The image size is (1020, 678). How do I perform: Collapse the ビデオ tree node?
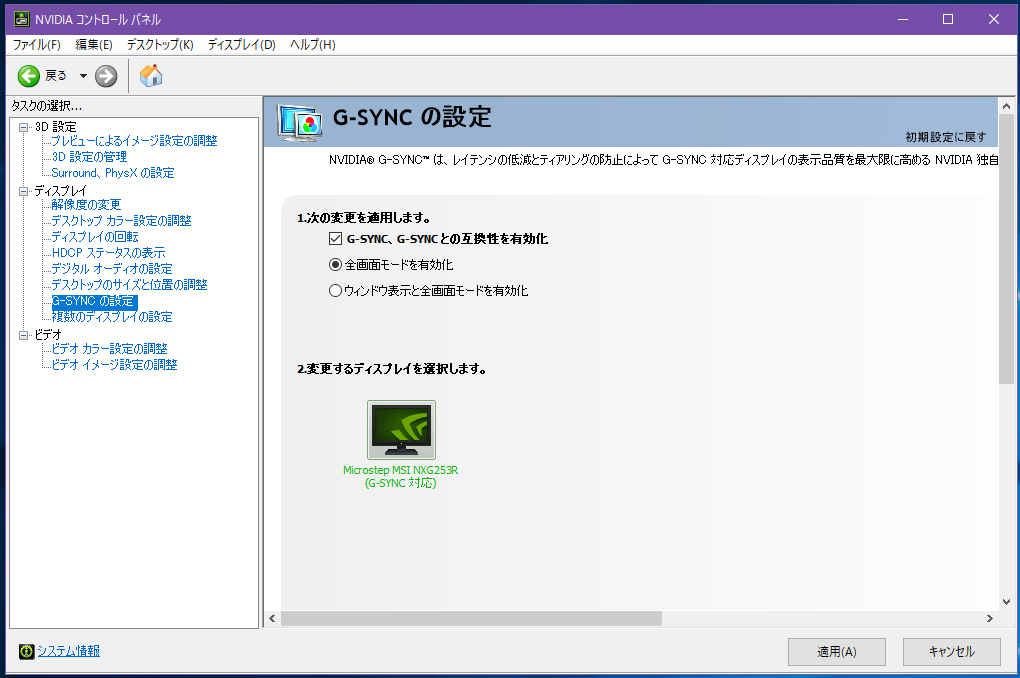[24, 335]
